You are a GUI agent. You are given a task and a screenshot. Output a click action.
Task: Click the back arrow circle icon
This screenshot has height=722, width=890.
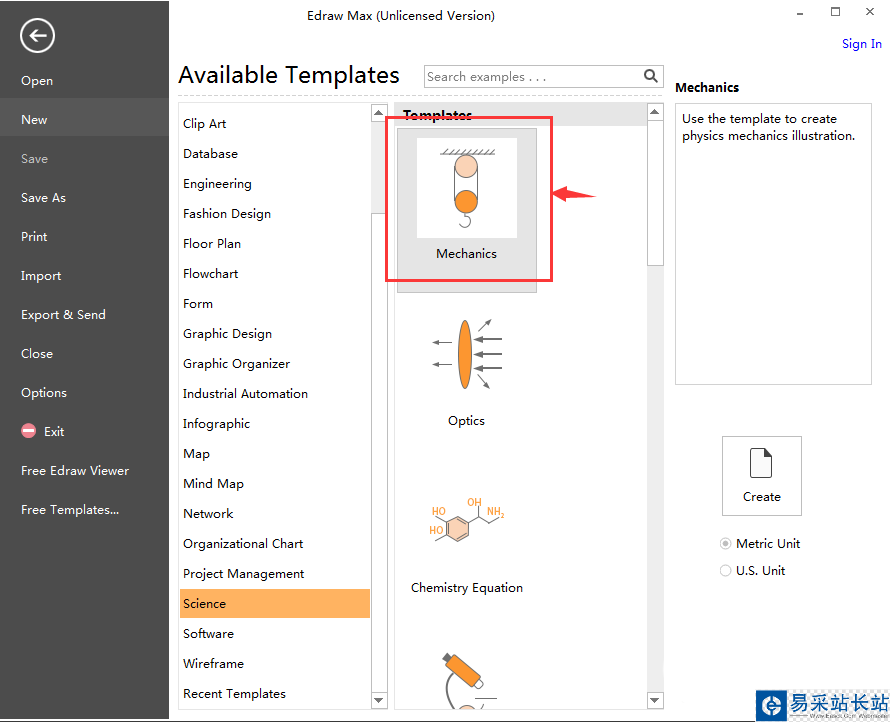37,37
